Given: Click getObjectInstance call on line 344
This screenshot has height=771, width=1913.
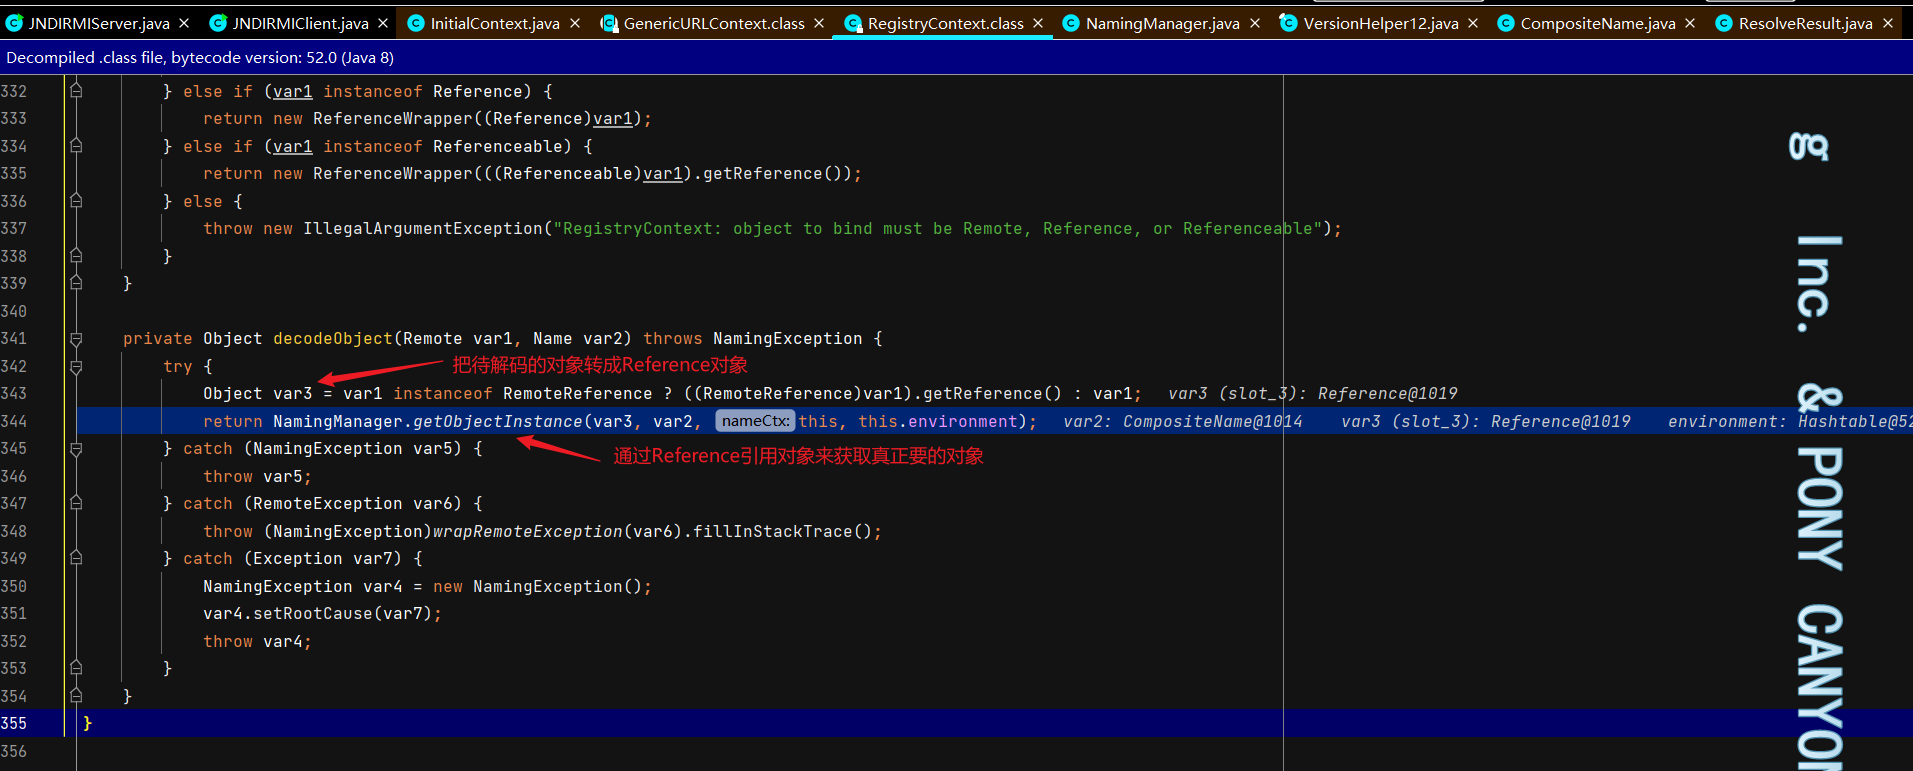Looking at the screenshot, I should pos(498,421).
